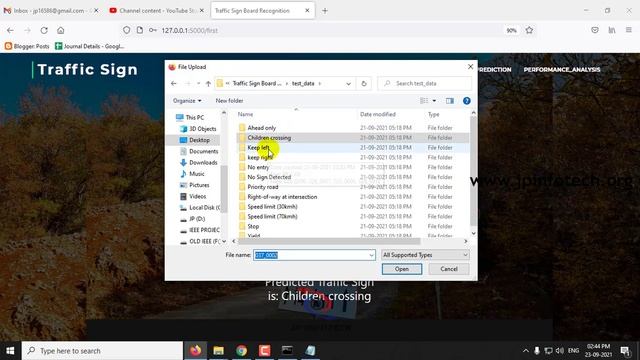Select Speed limit (30kmh) folder
This screenshot has height=360, width=640.
coord(272,207)
